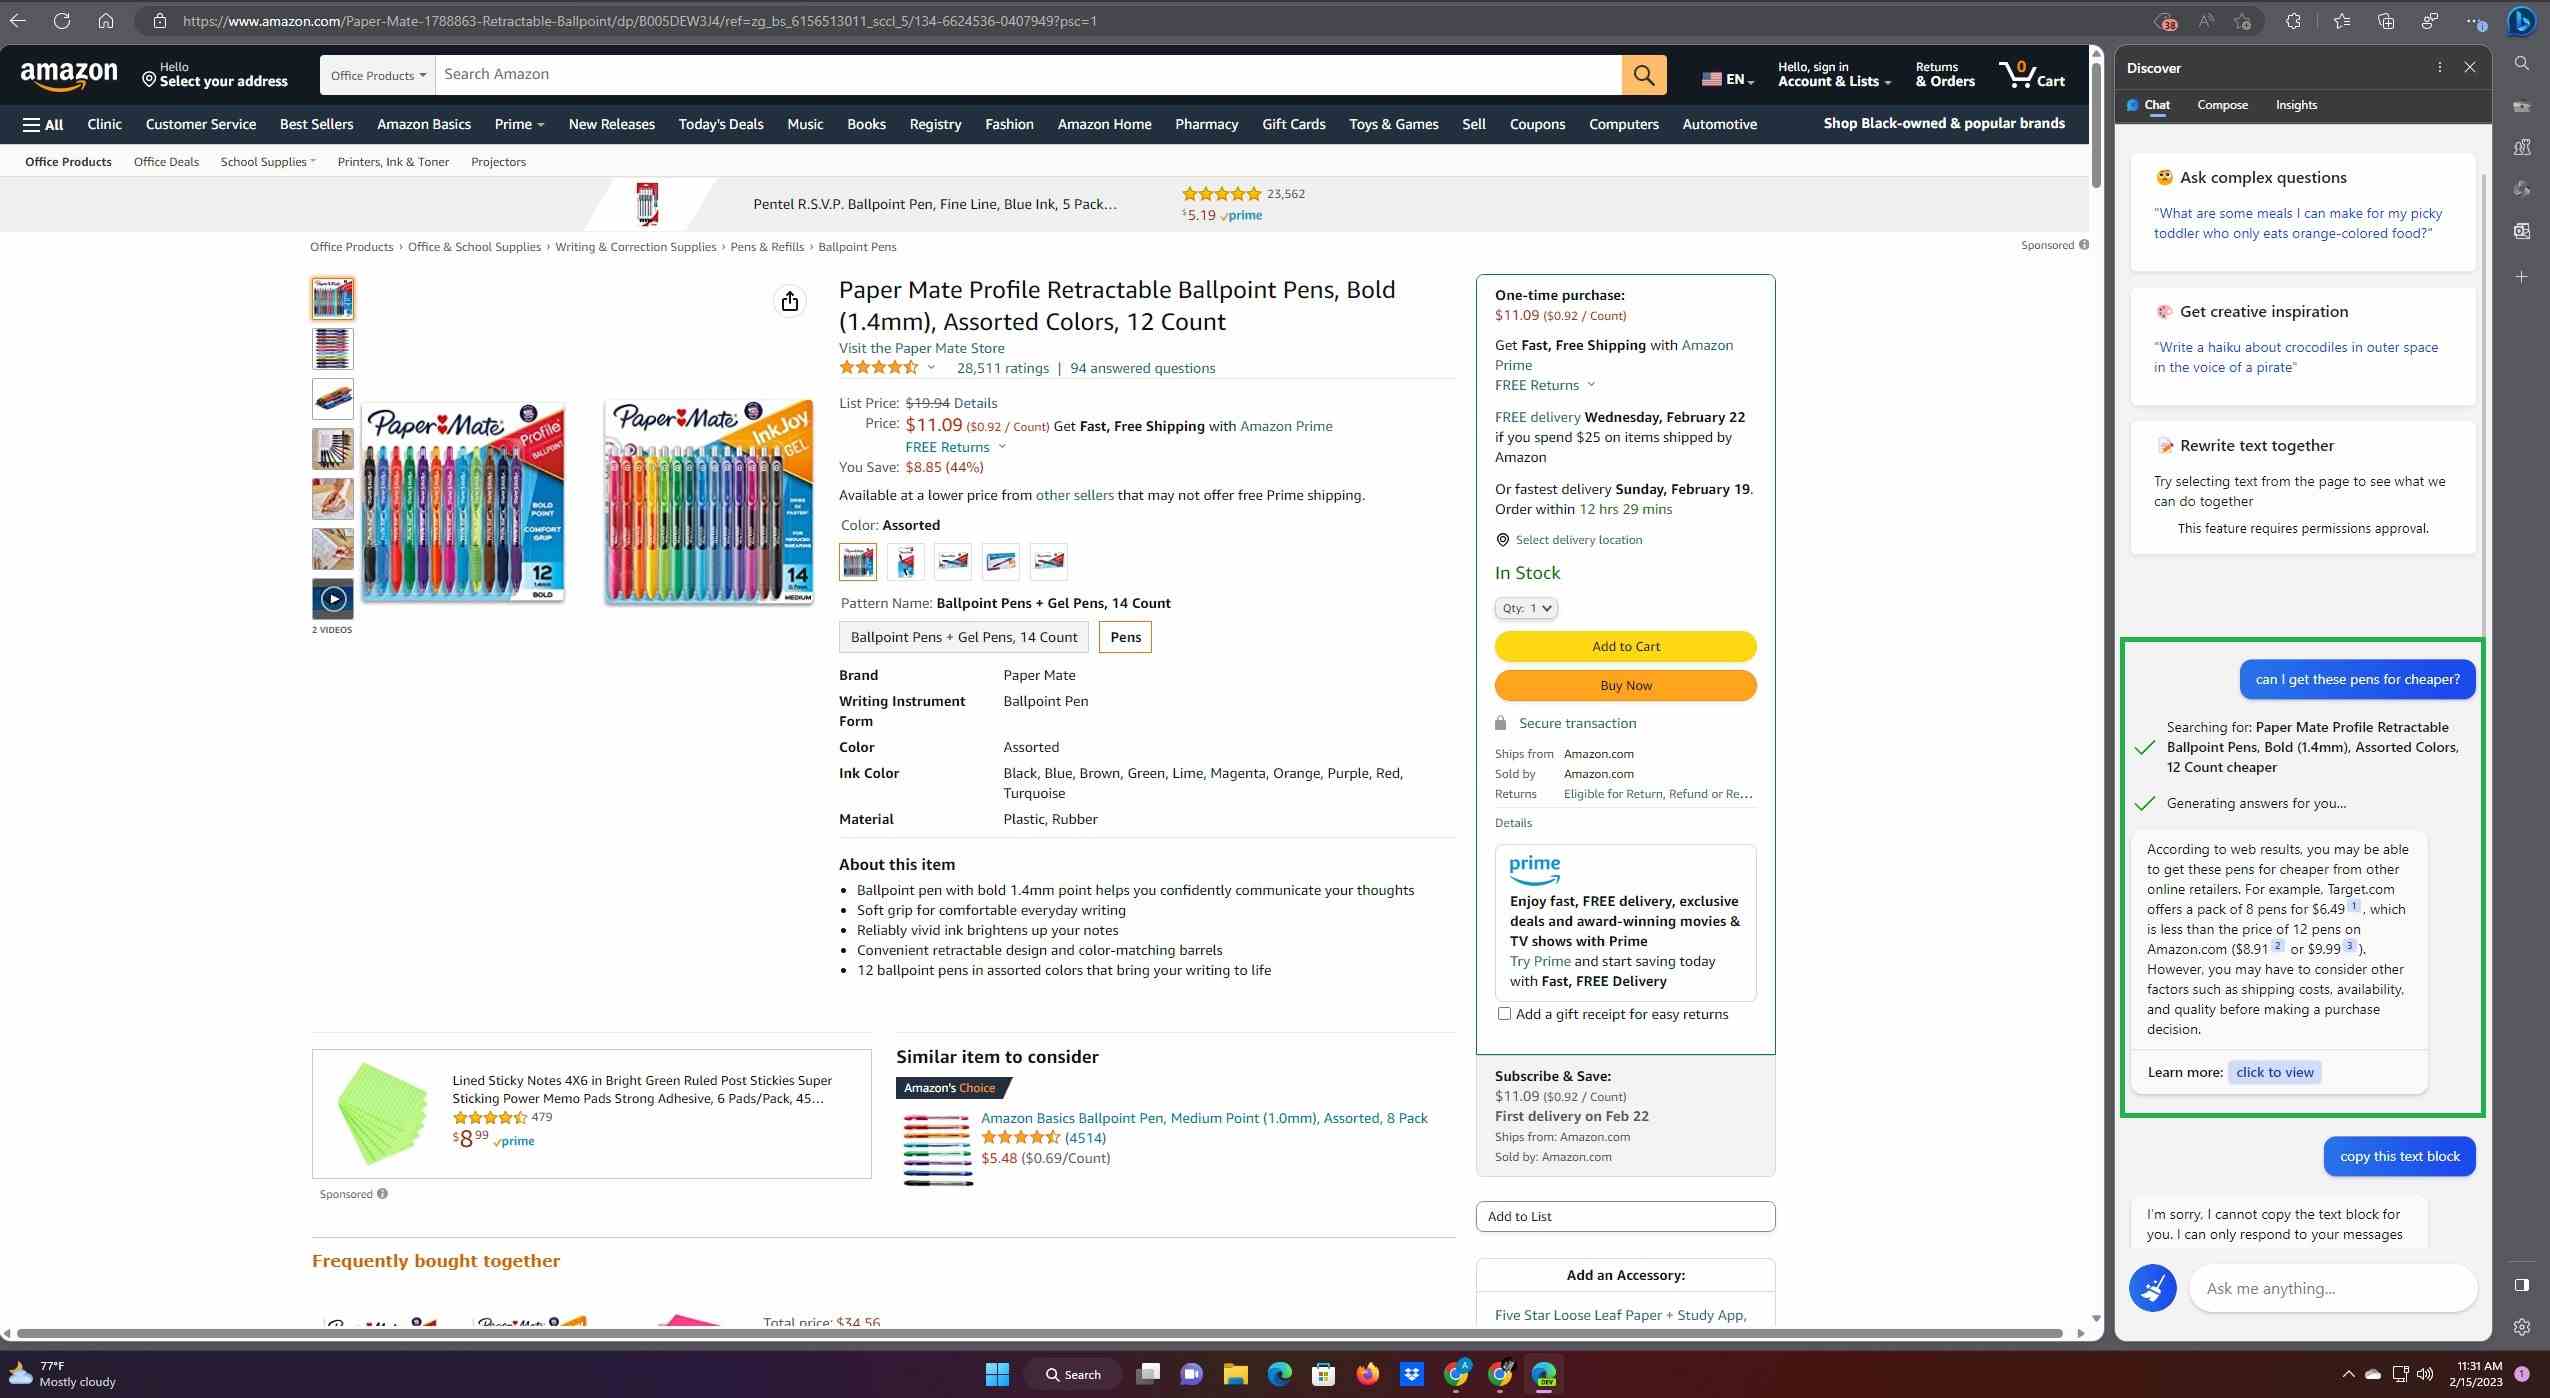Open File Explorer from the taskbar
The height and width of the screenshot is (1398, 2550).
(x=1235, y=1374)
